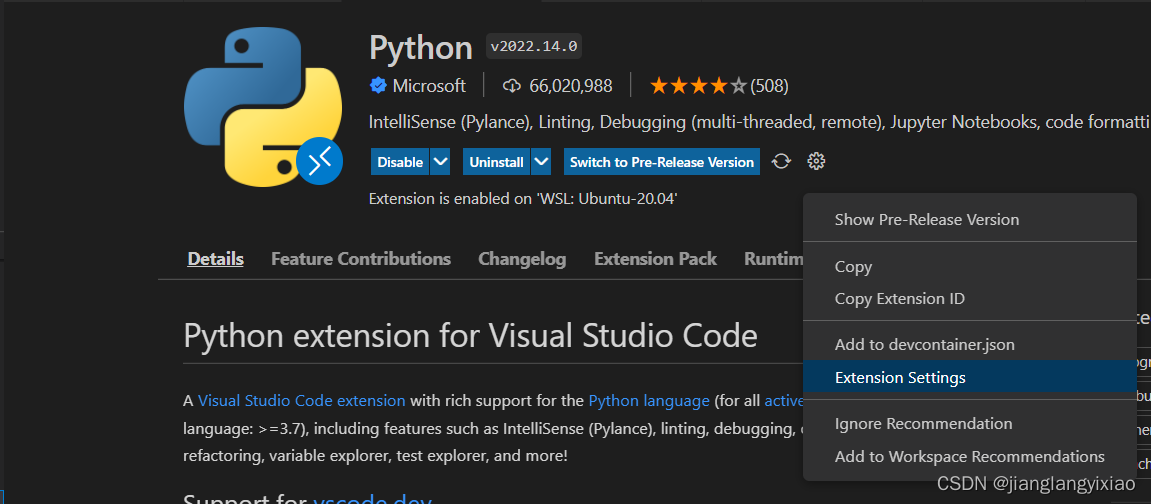Screen dimensions: 1151x504
Task: Choose Add to devcontainer.json
Action: click(x=924, y=345)
